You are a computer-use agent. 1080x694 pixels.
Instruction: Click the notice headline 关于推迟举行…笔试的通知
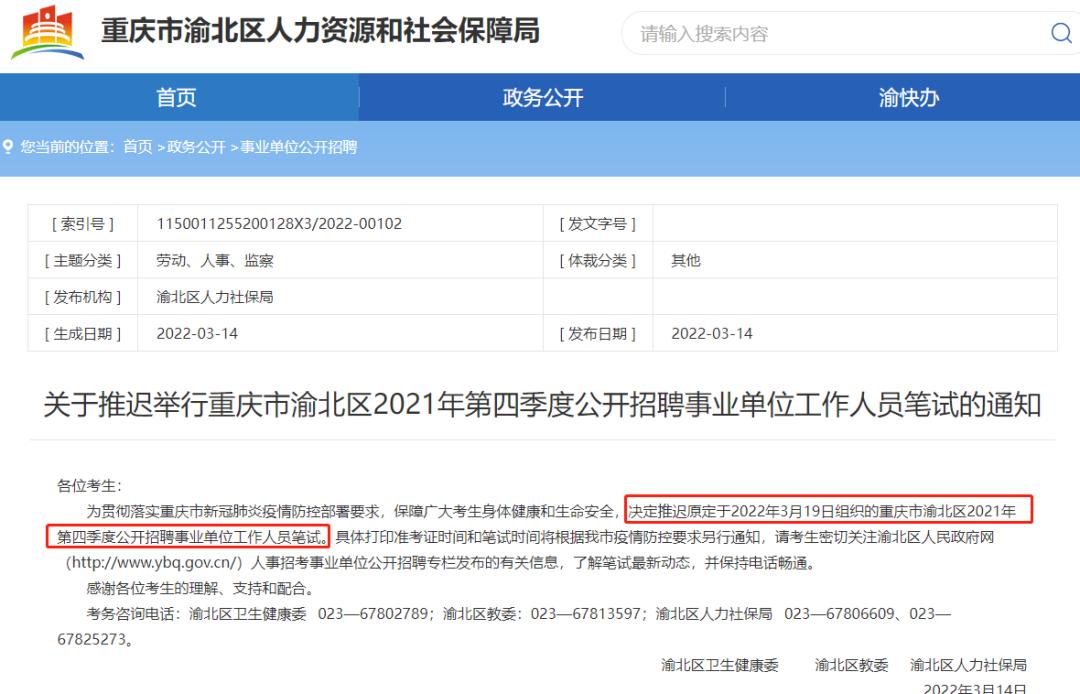coord(542,405)
